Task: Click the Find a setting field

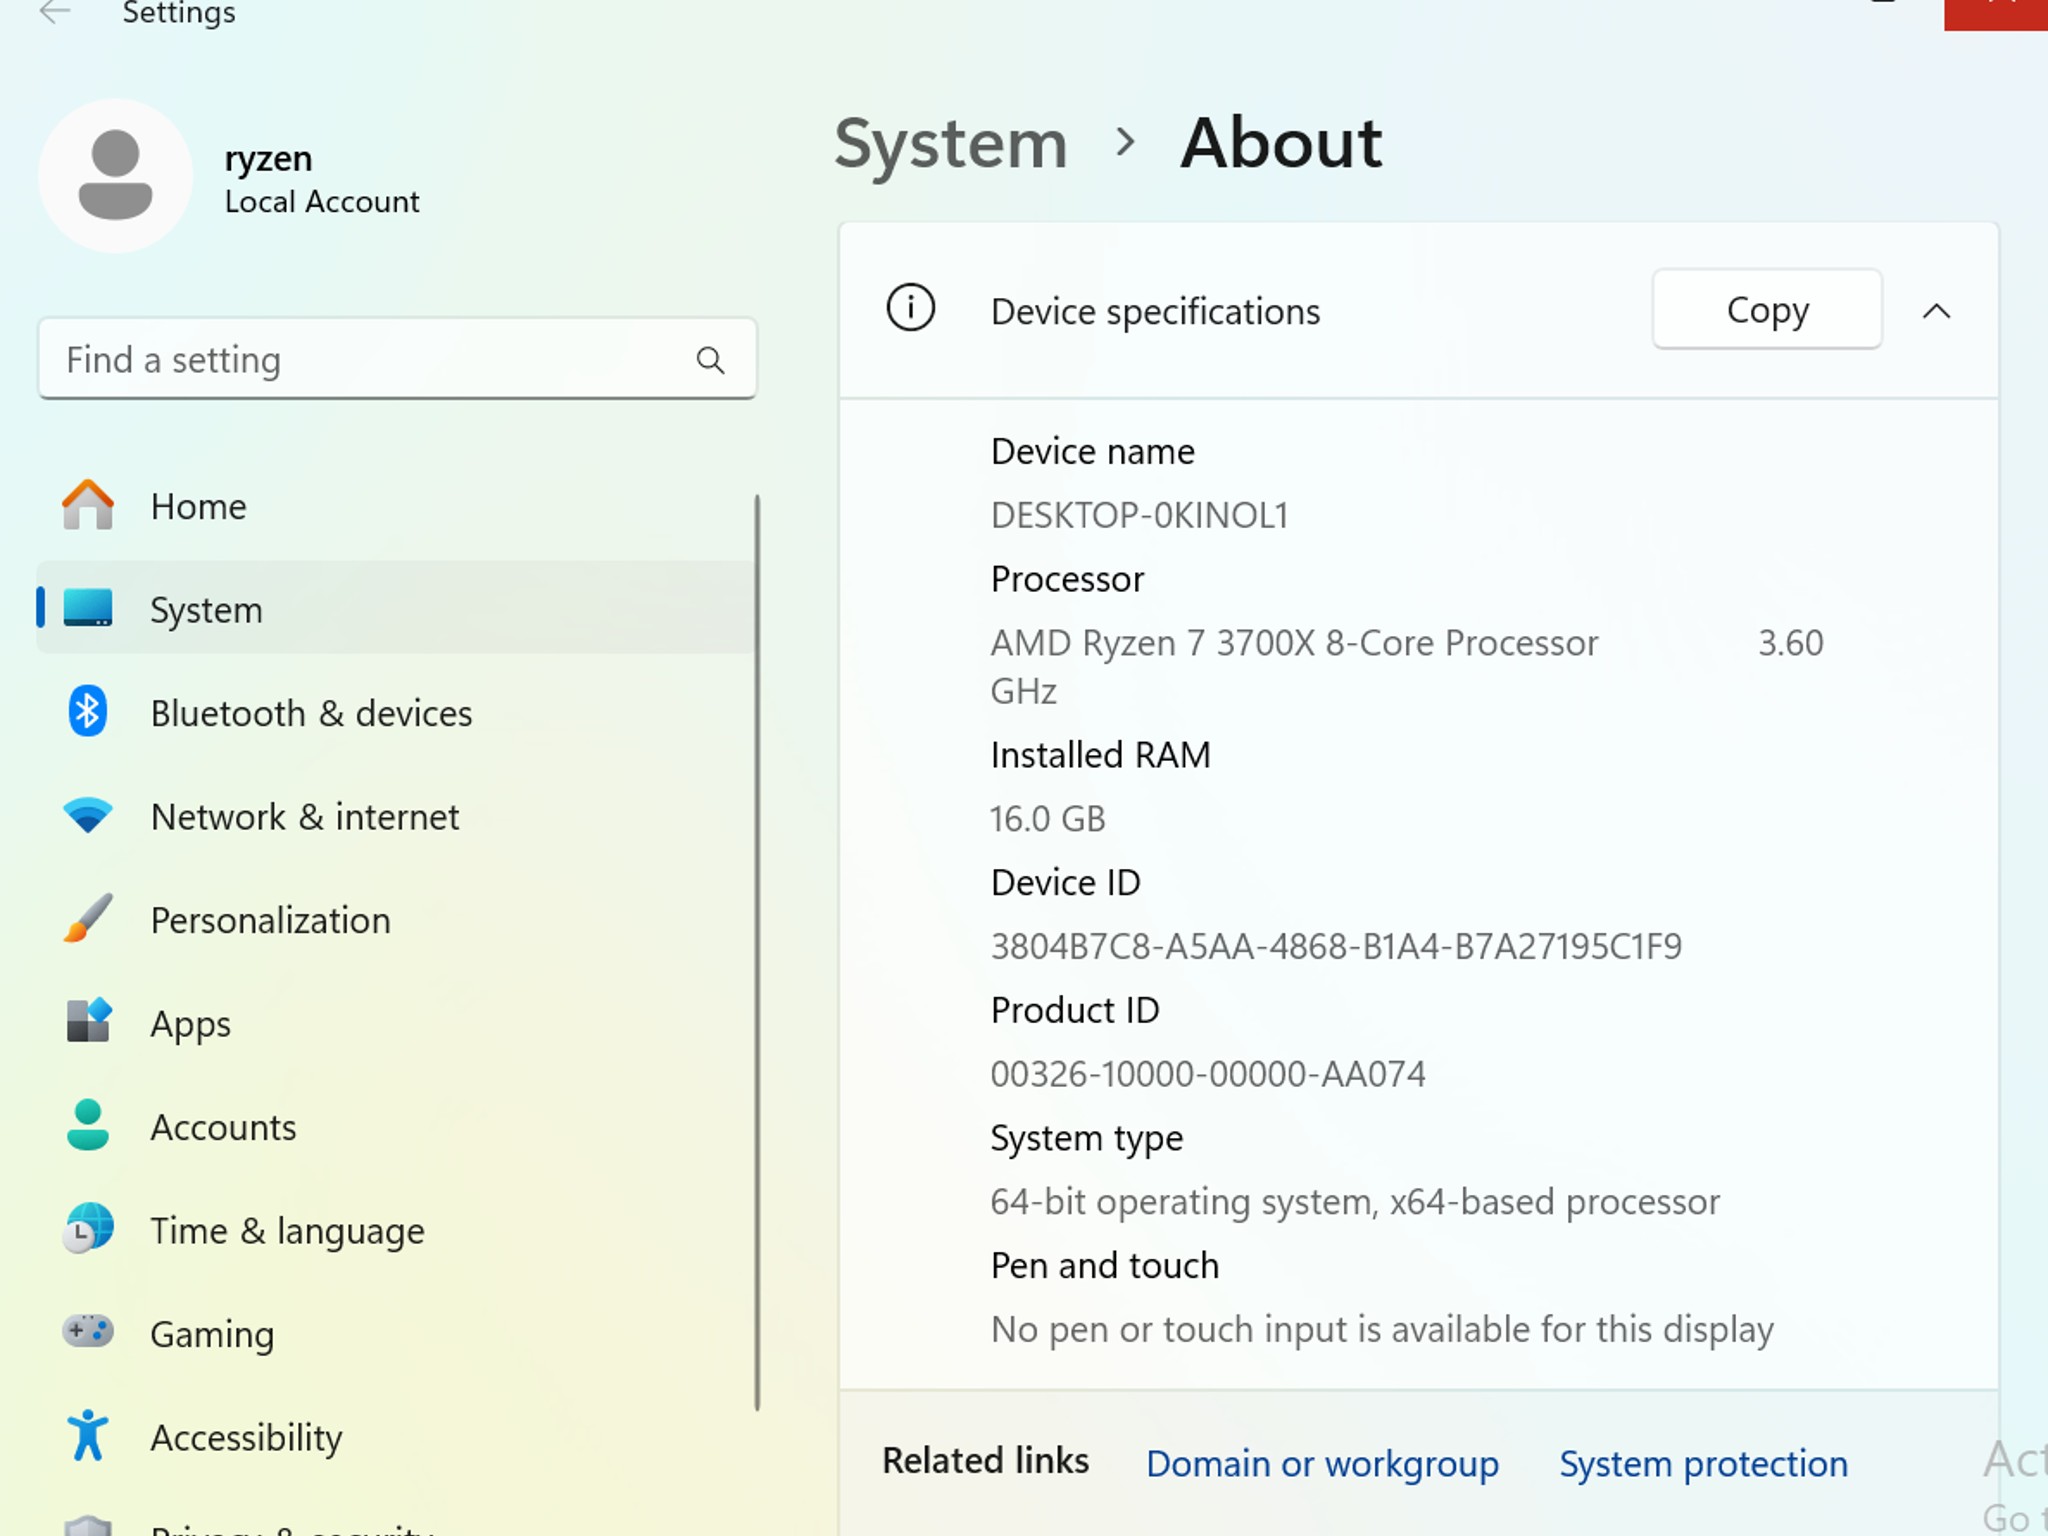Action: 397,359
